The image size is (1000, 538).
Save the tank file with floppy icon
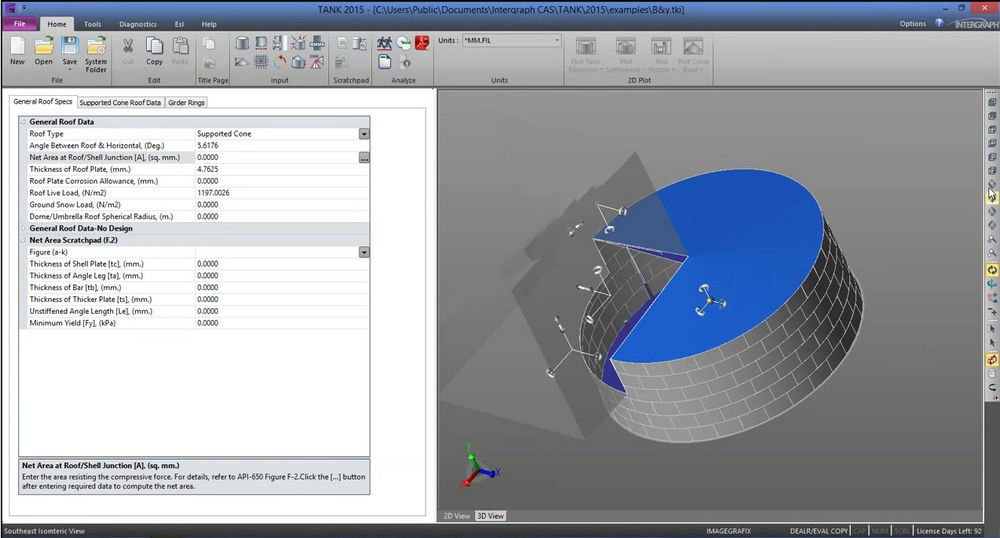click(x=70, y=47)
